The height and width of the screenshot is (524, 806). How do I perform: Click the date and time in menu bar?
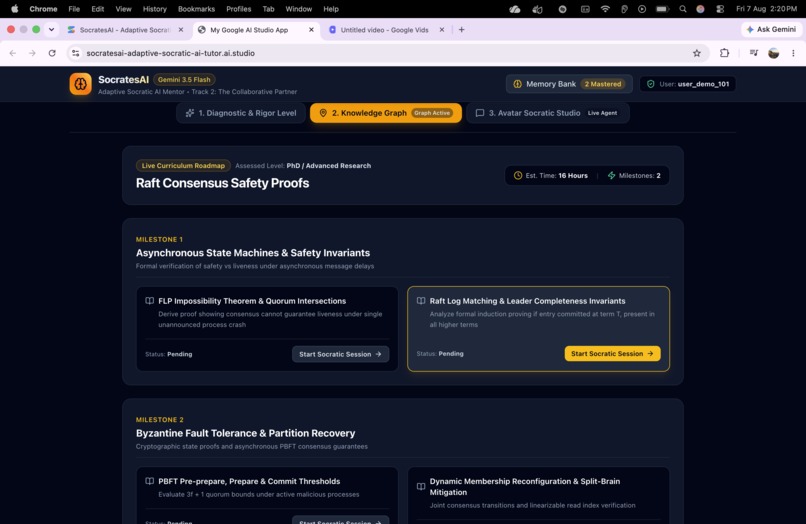click(x=766, y=9)
